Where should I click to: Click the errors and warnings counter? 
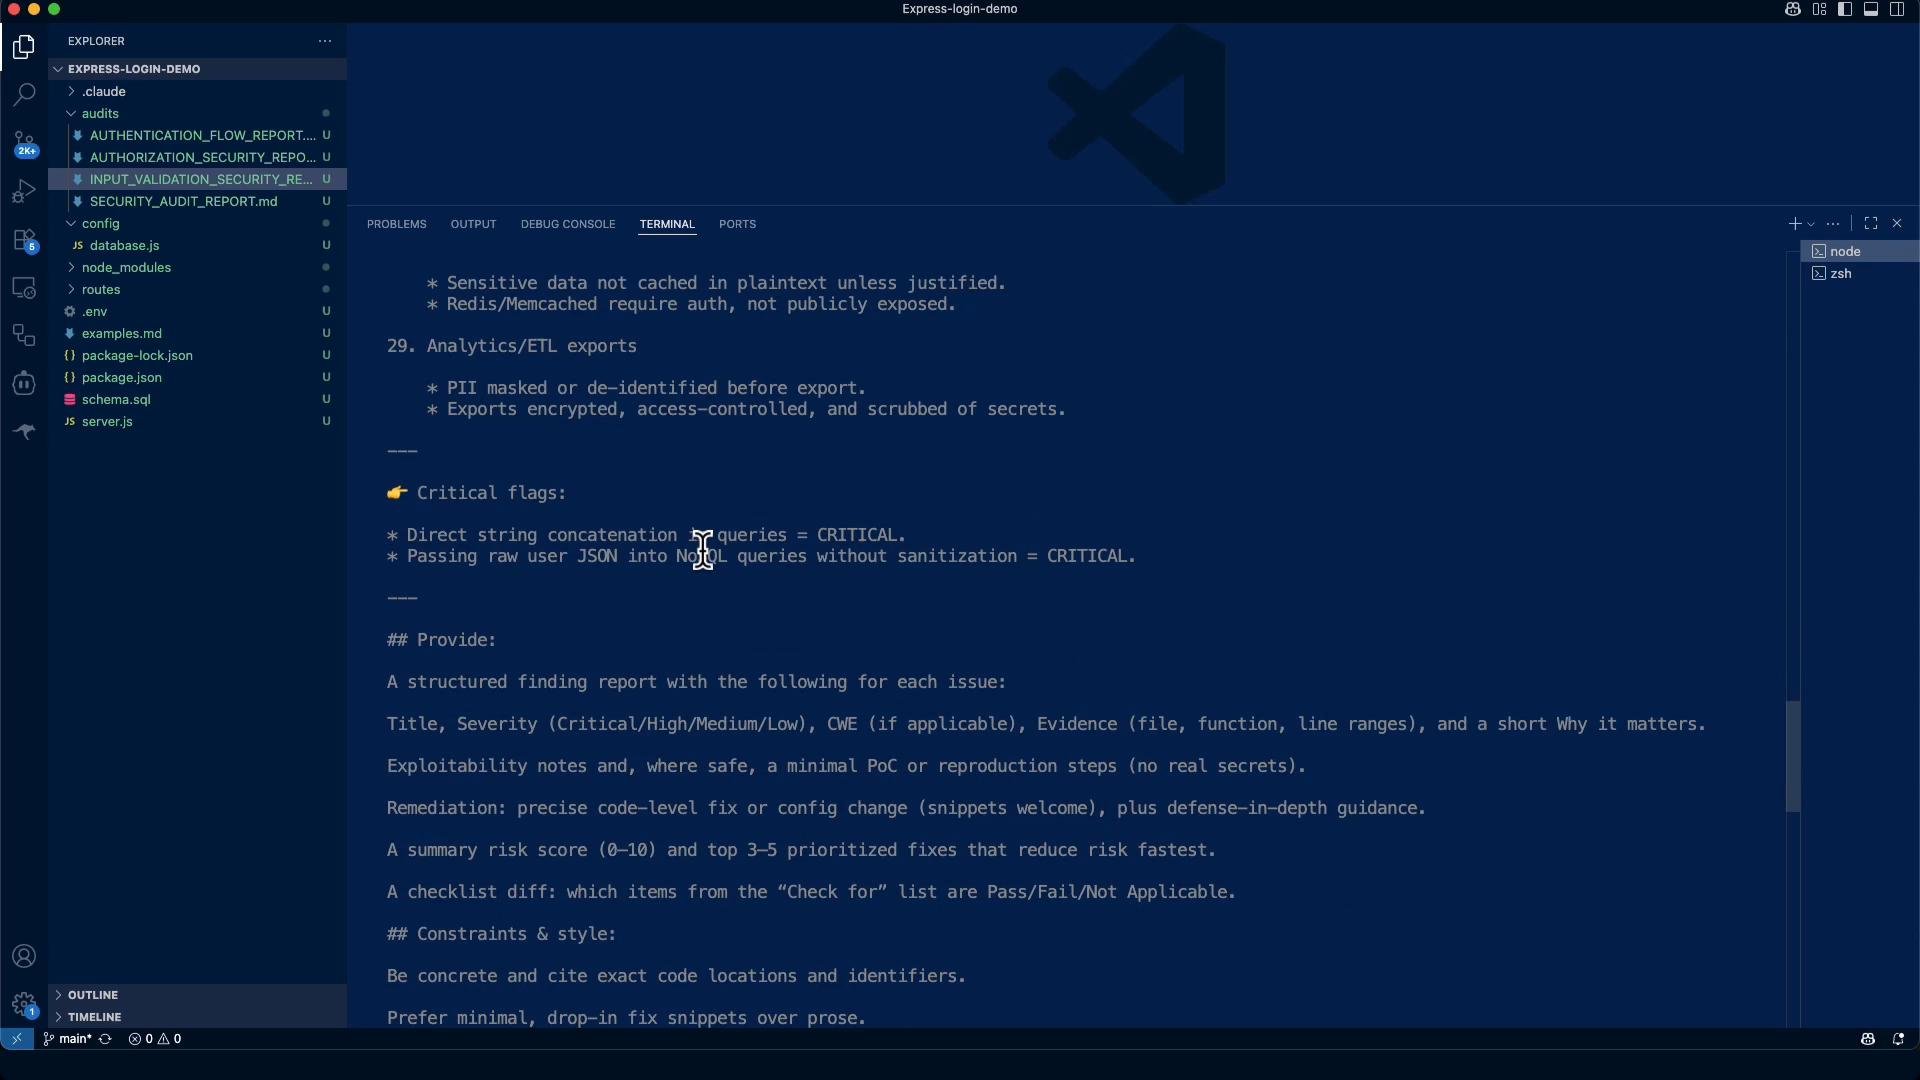coord(155,1039)
